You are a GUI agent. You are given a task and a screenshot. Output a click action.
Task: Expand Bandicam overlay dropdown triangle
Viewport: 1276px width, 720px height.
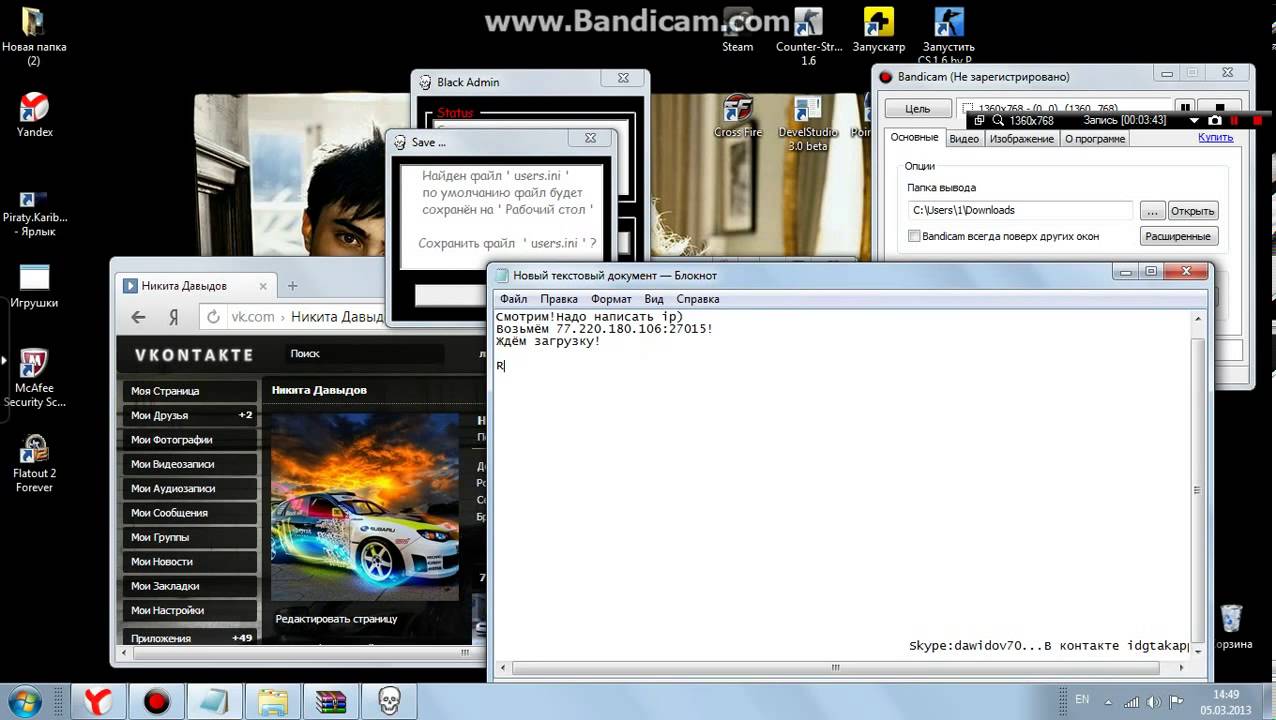tap(1196, 120)
